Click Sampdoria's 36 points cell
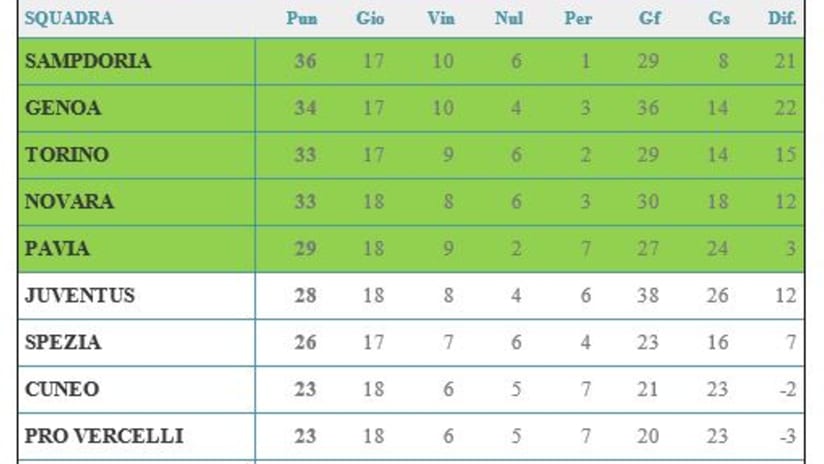This screenshot has height=464, width=824. (x=305, y=61)
